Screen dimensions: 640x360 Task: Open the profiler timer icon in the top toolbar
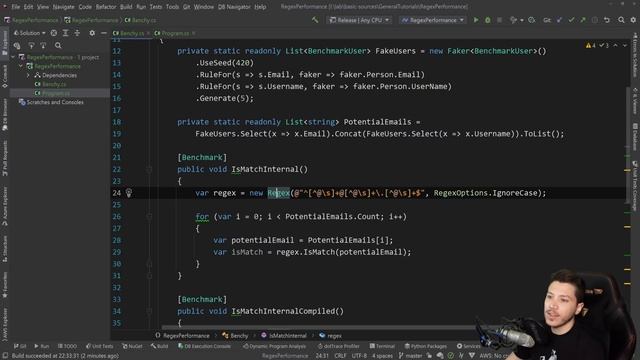tap(531, 20)
